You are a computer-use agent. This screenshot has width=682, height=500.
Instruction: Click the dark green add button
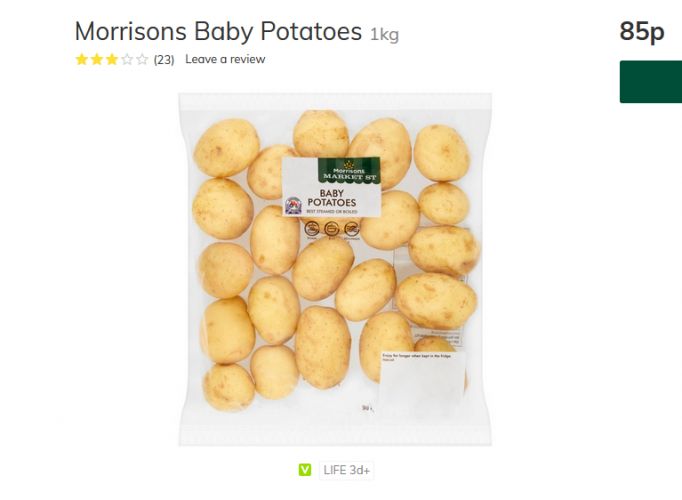point(651,82)
